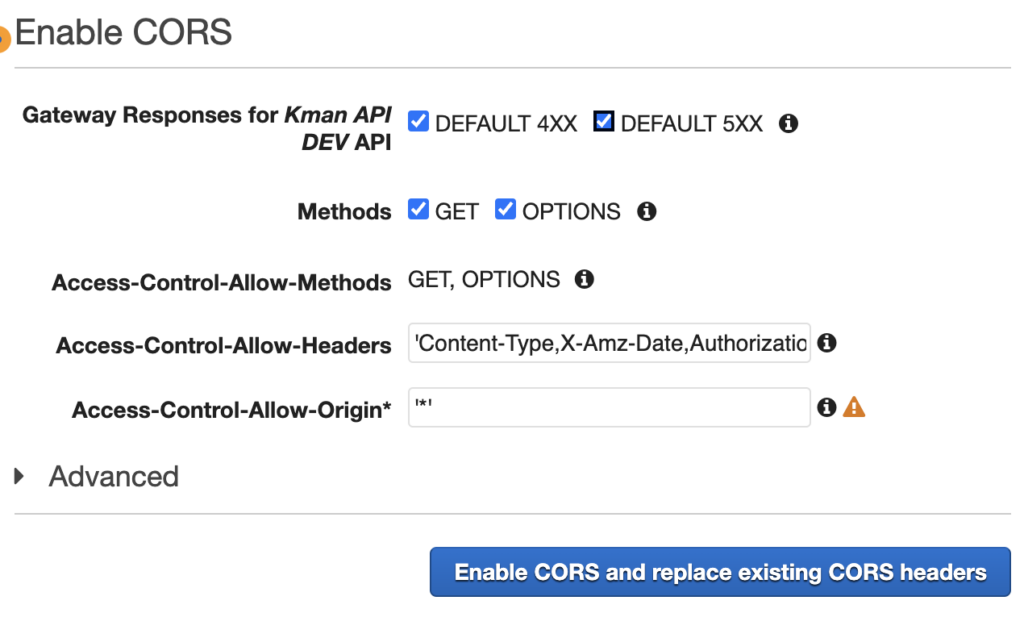Click info icon beside Methods OPTIONS checkbox

(647, 211)
